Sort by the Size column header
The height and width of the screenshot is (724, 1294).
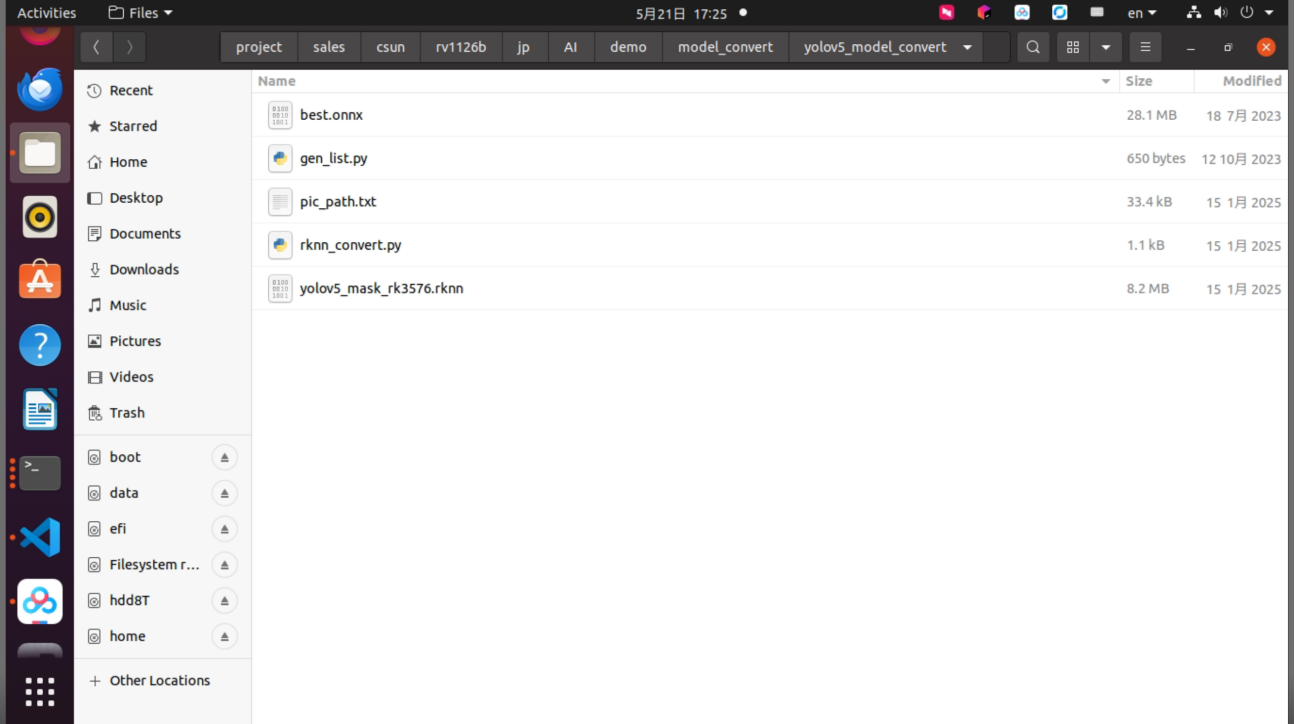tap(1139, 81)
